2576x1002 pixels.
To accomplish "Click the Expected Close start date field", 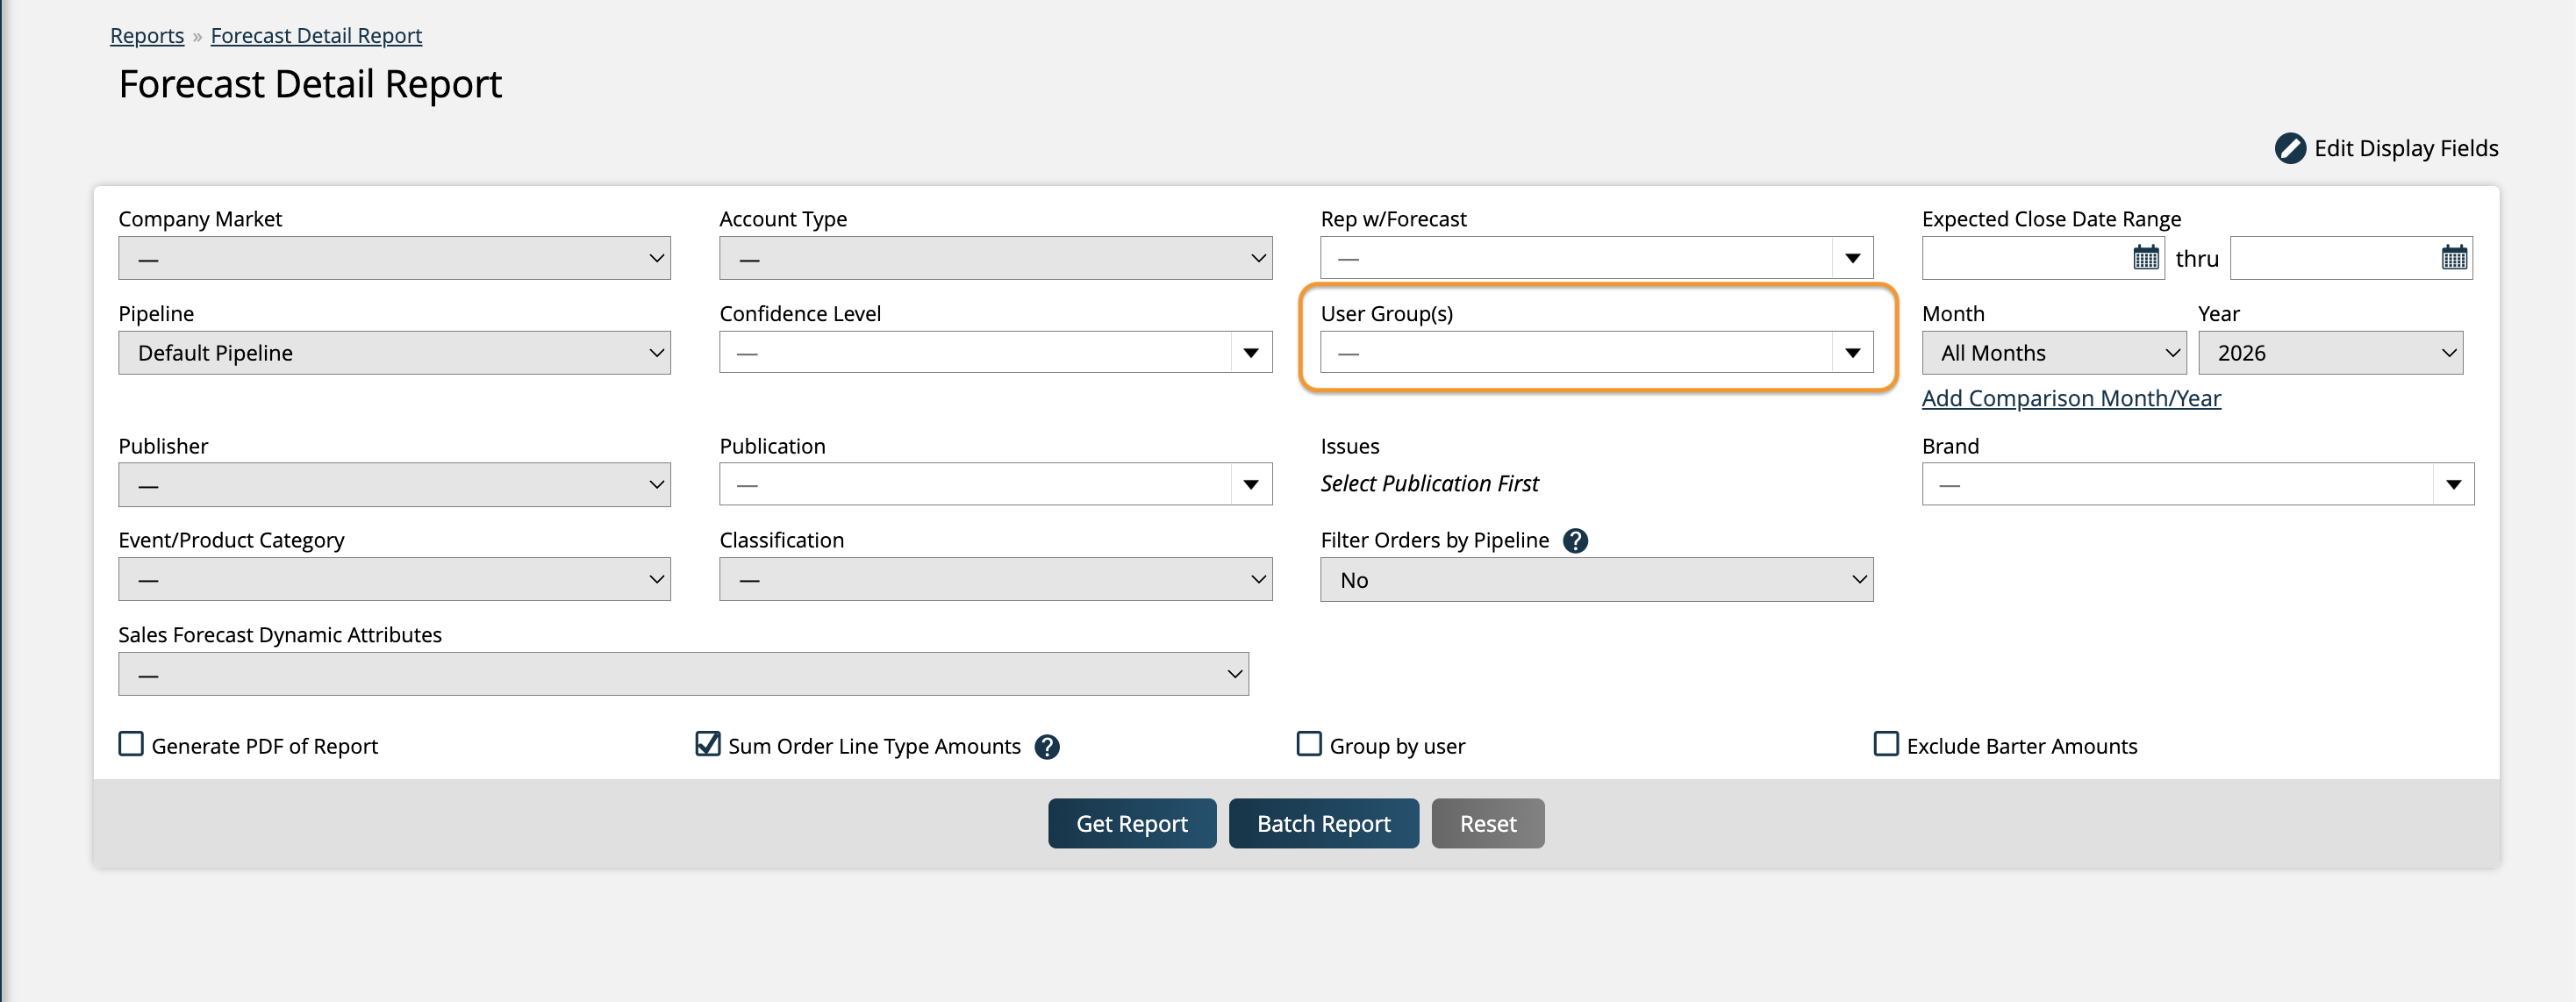I will coord(2025,258).
